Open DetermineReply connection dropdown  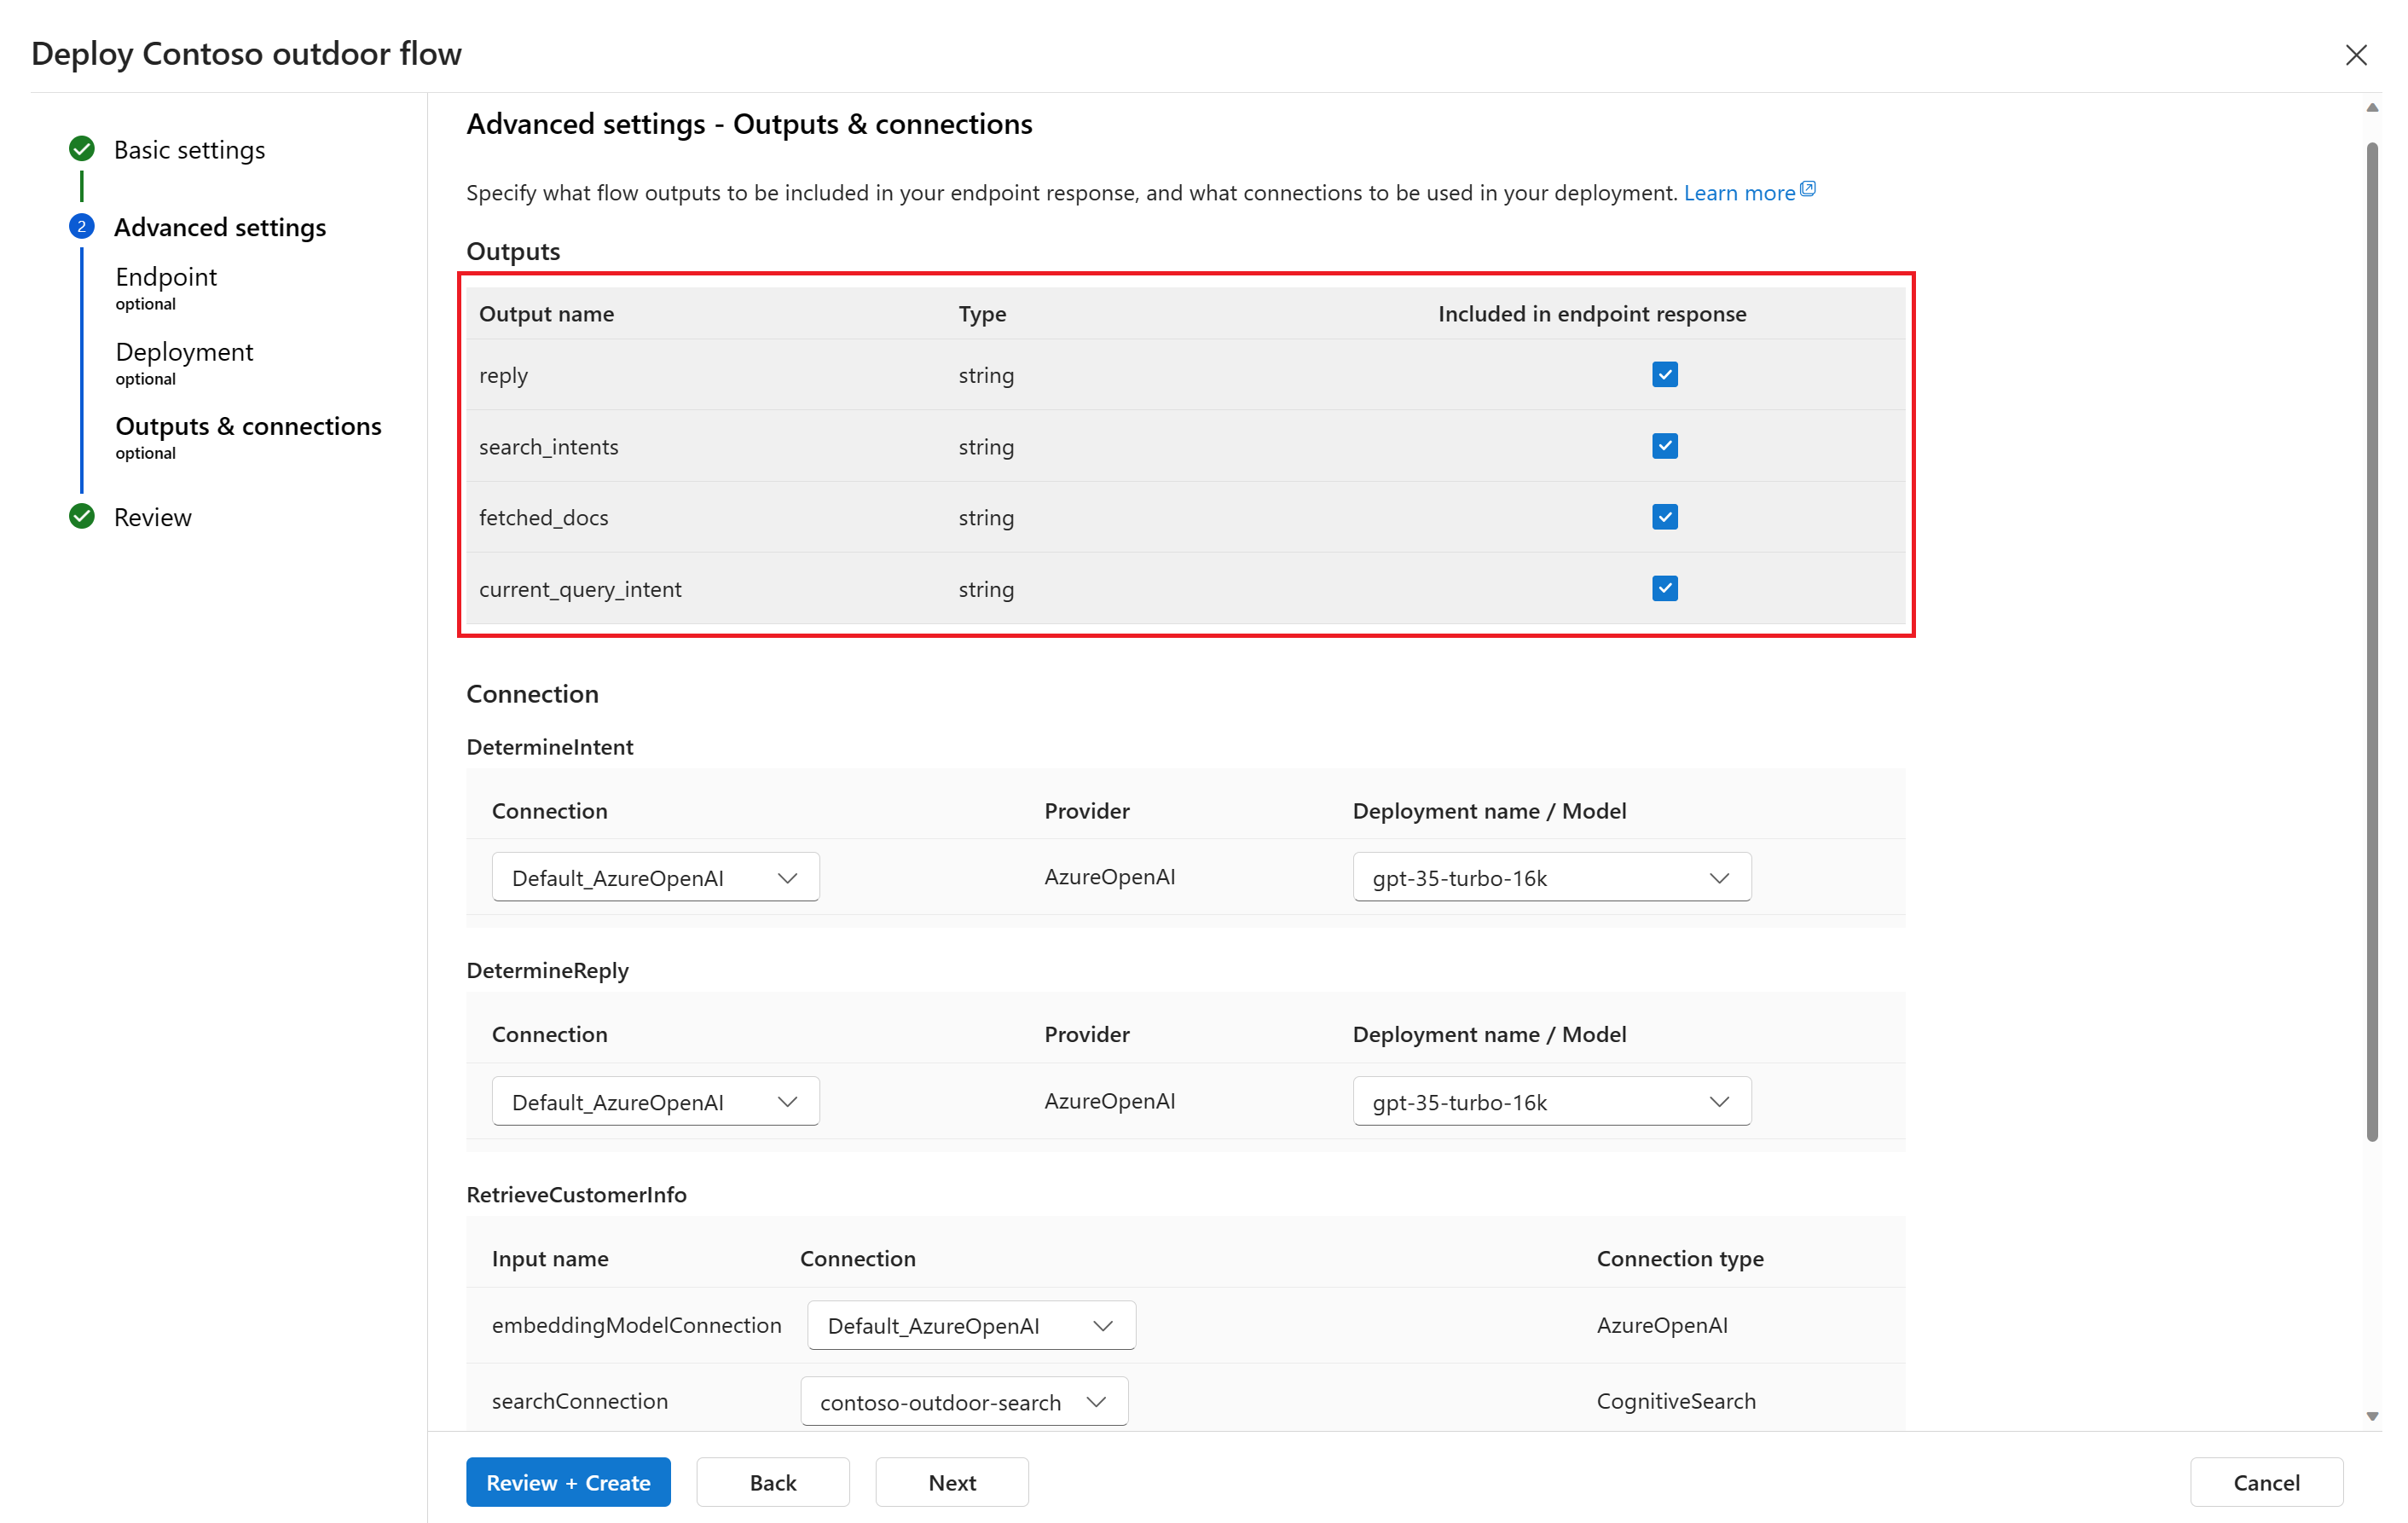click(x=655, y=1101)
